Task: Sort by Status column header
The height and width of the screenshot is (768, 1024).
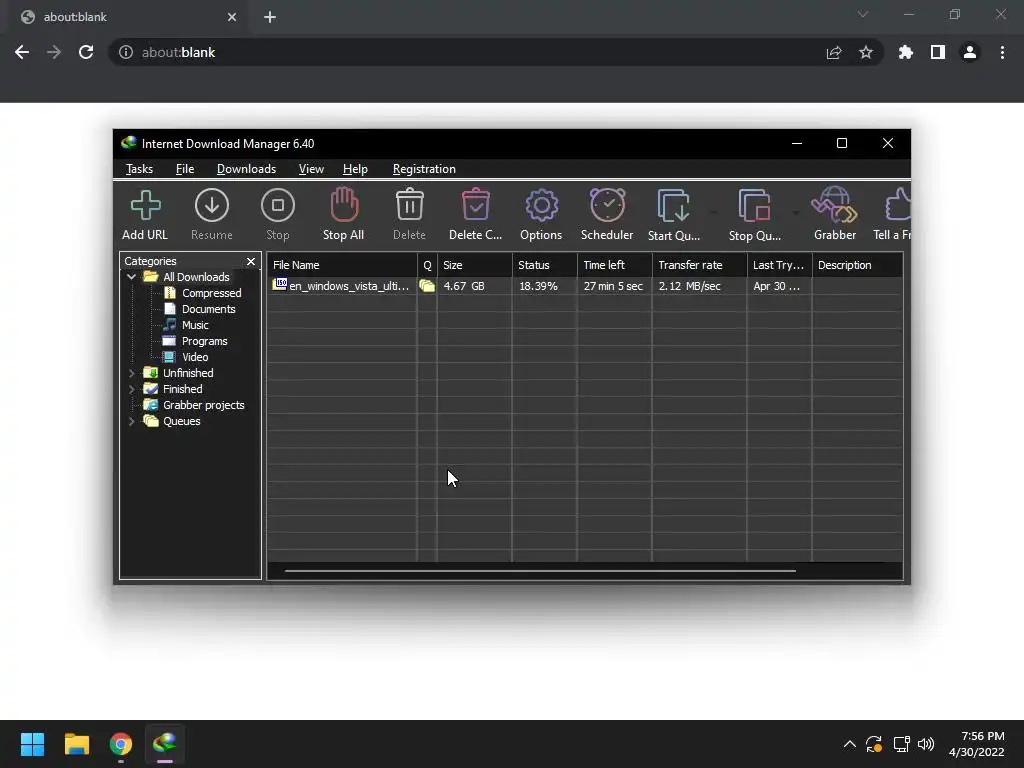Action: [545, 265]
